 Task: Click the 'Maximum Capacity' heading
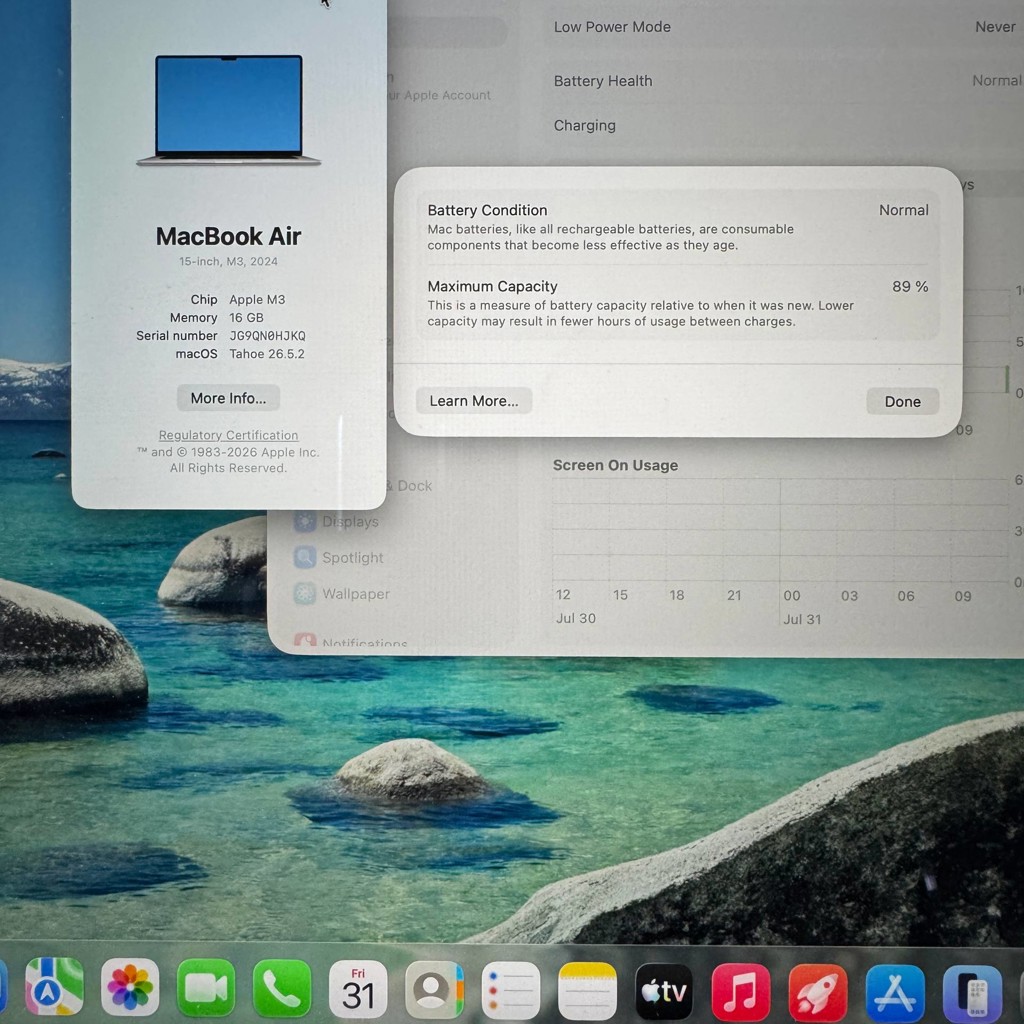[492, 287]
